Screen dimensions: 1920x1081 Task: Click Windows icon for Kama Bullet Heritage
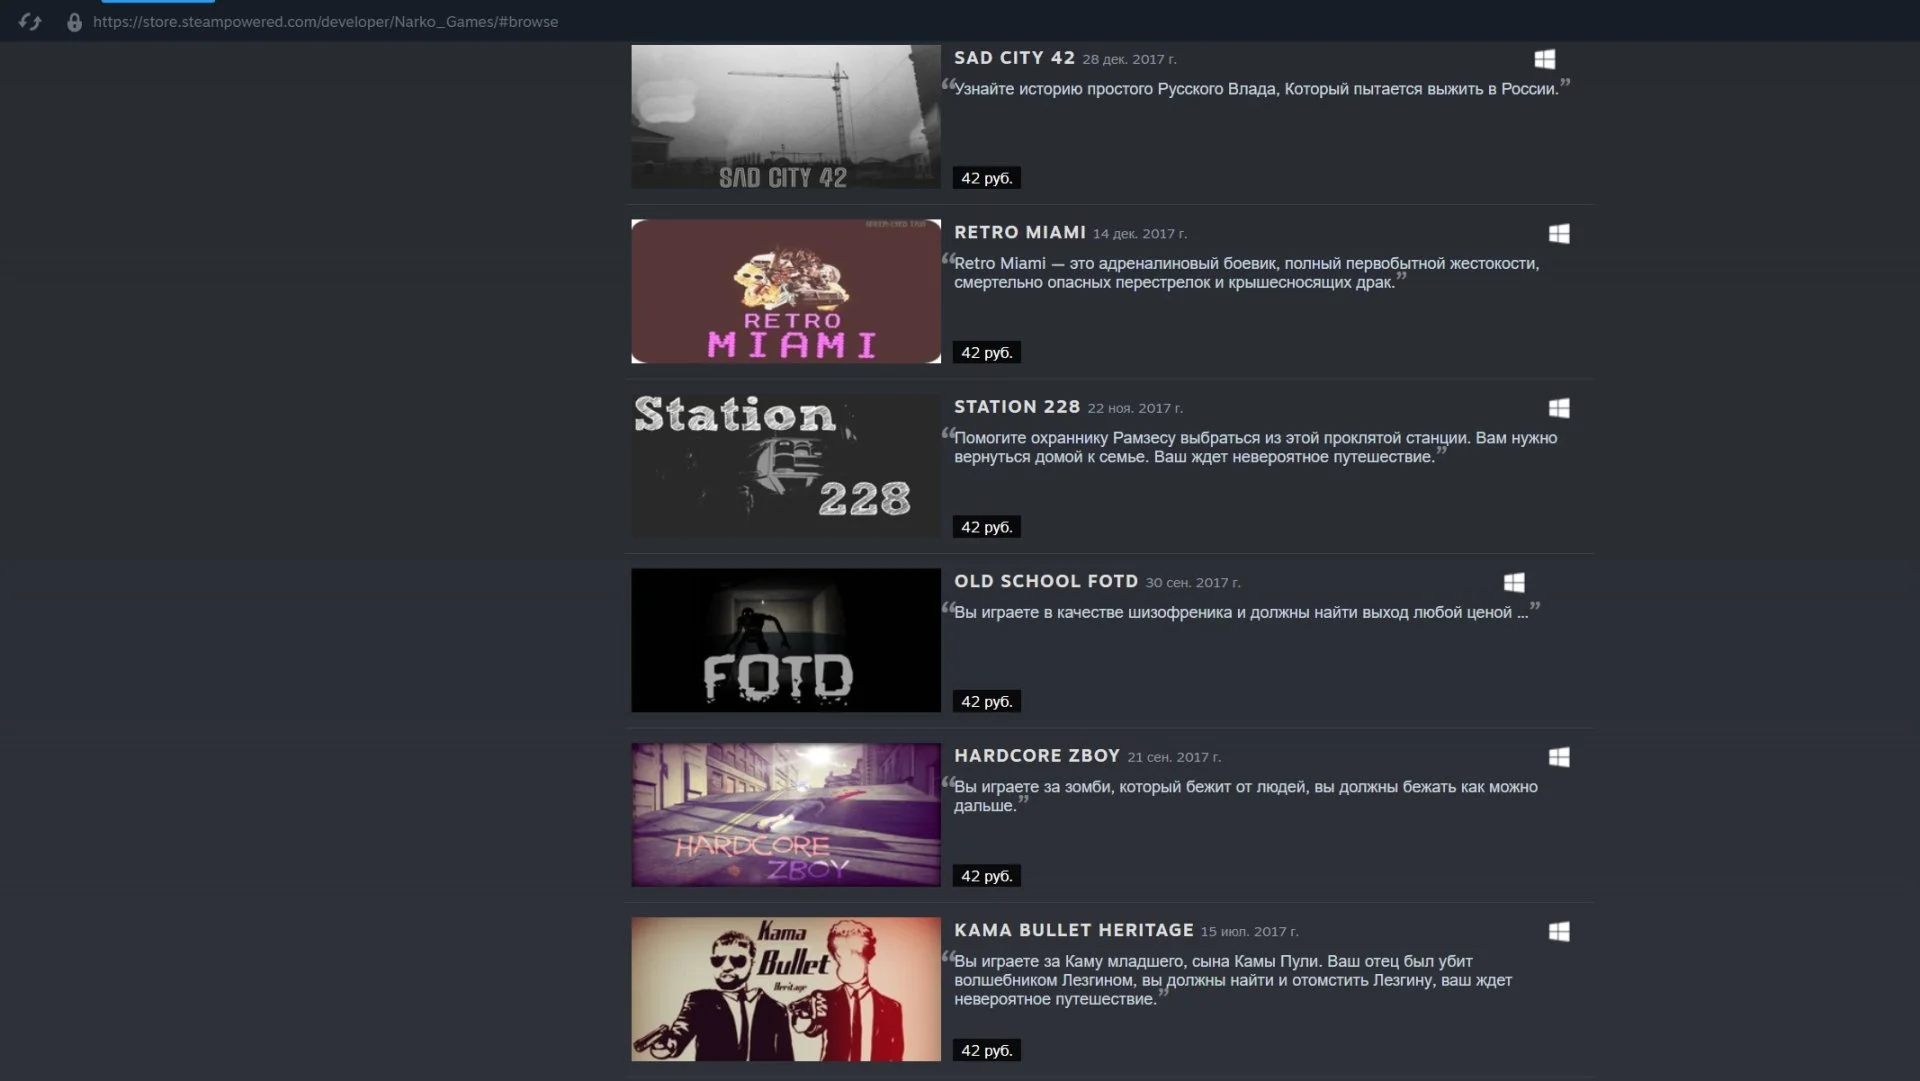click(x=1558, y=931)
